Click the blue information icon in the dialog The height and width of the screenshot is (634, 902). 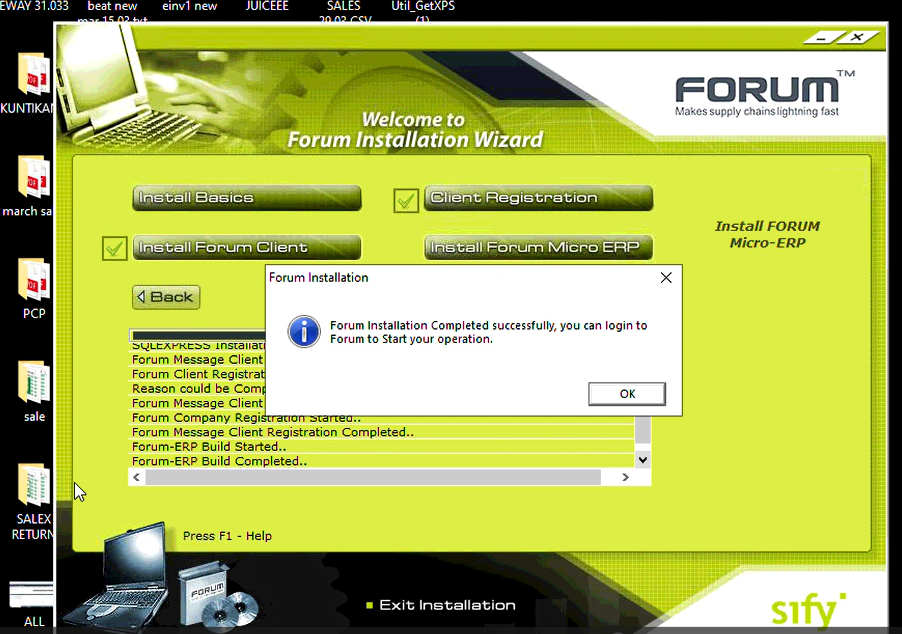point(304,331)
